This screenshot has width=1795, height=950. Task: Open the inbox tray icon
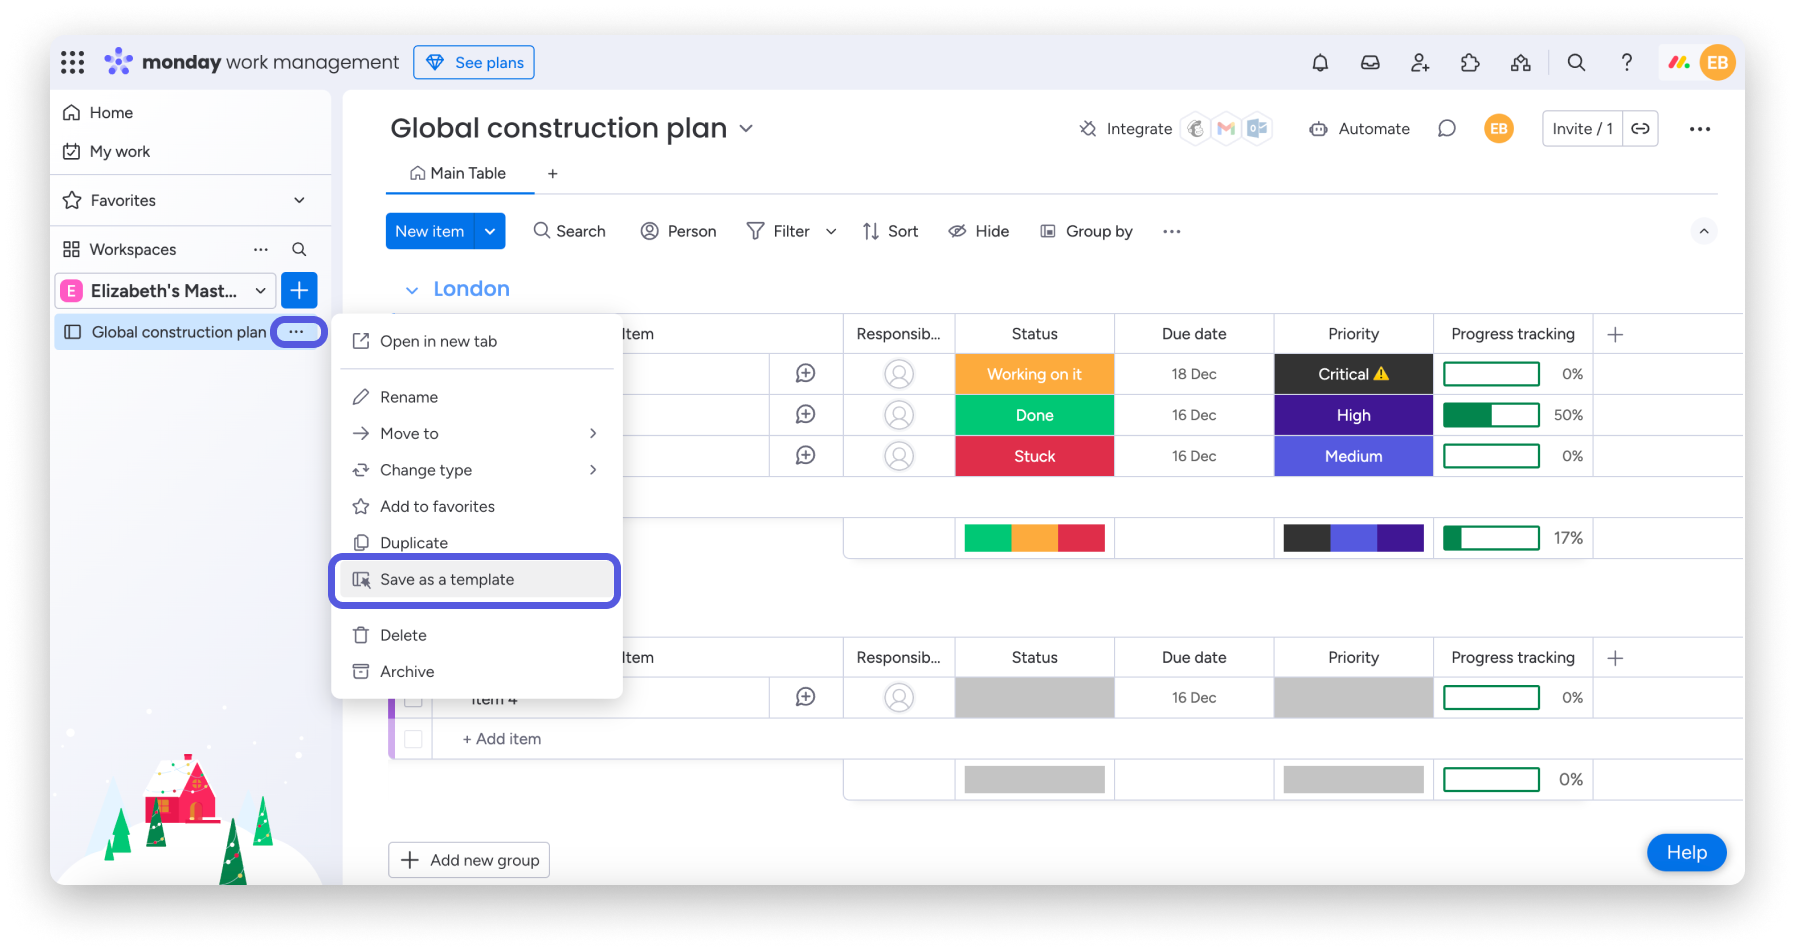[1370, 62]
